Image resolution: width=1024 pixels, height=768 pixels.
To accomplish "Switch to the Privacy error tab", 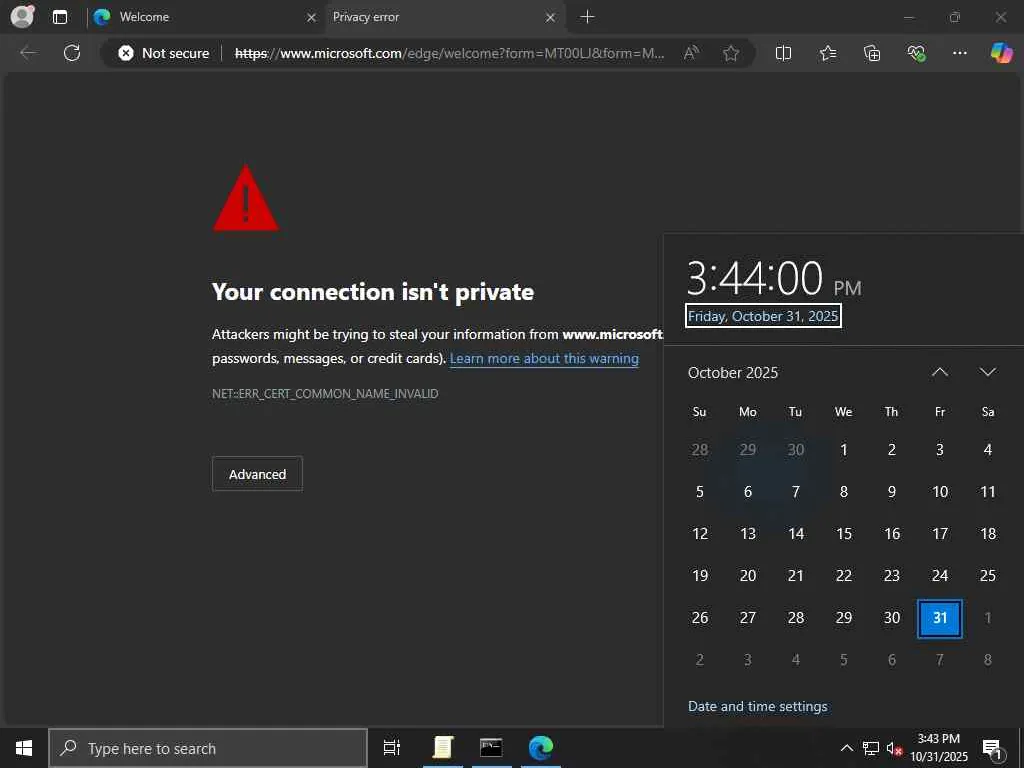I will pyautogui.click(x=444, y=17).
